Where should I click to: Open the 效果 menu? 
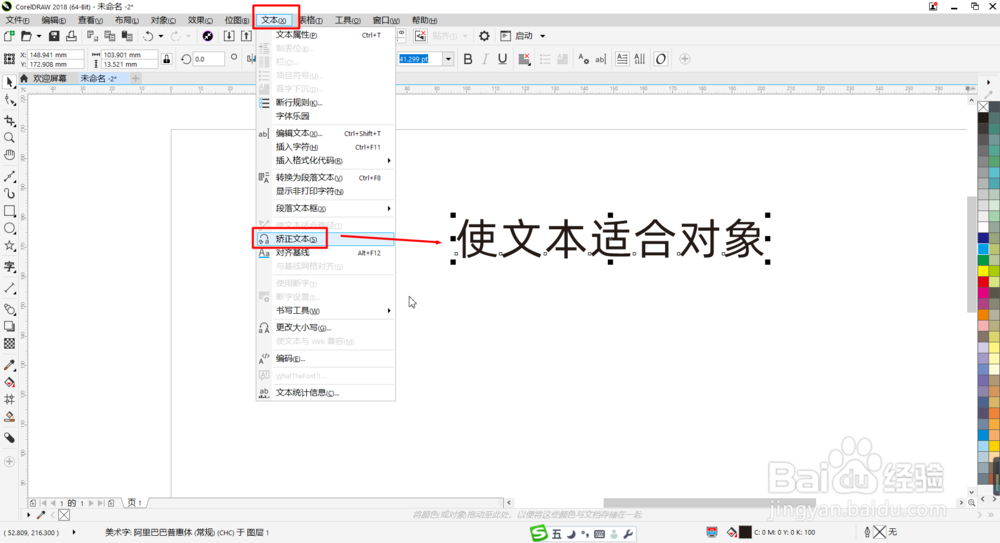click(200, 20)
